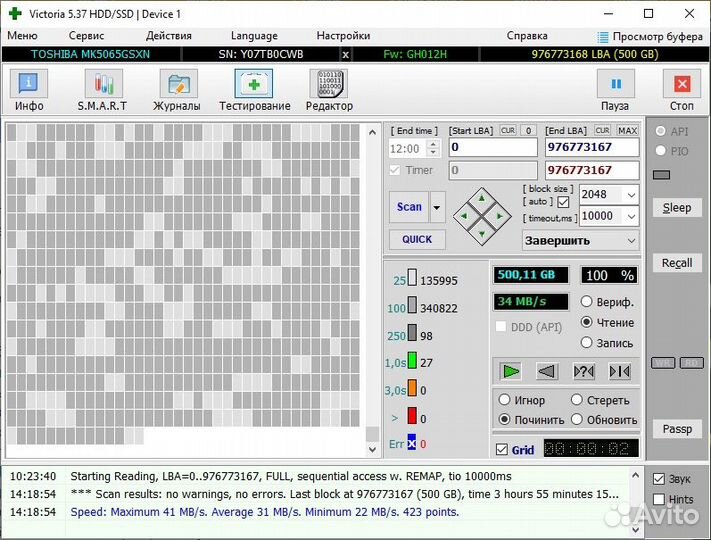
Task: Open the Сервис menu
Action: 87,35
